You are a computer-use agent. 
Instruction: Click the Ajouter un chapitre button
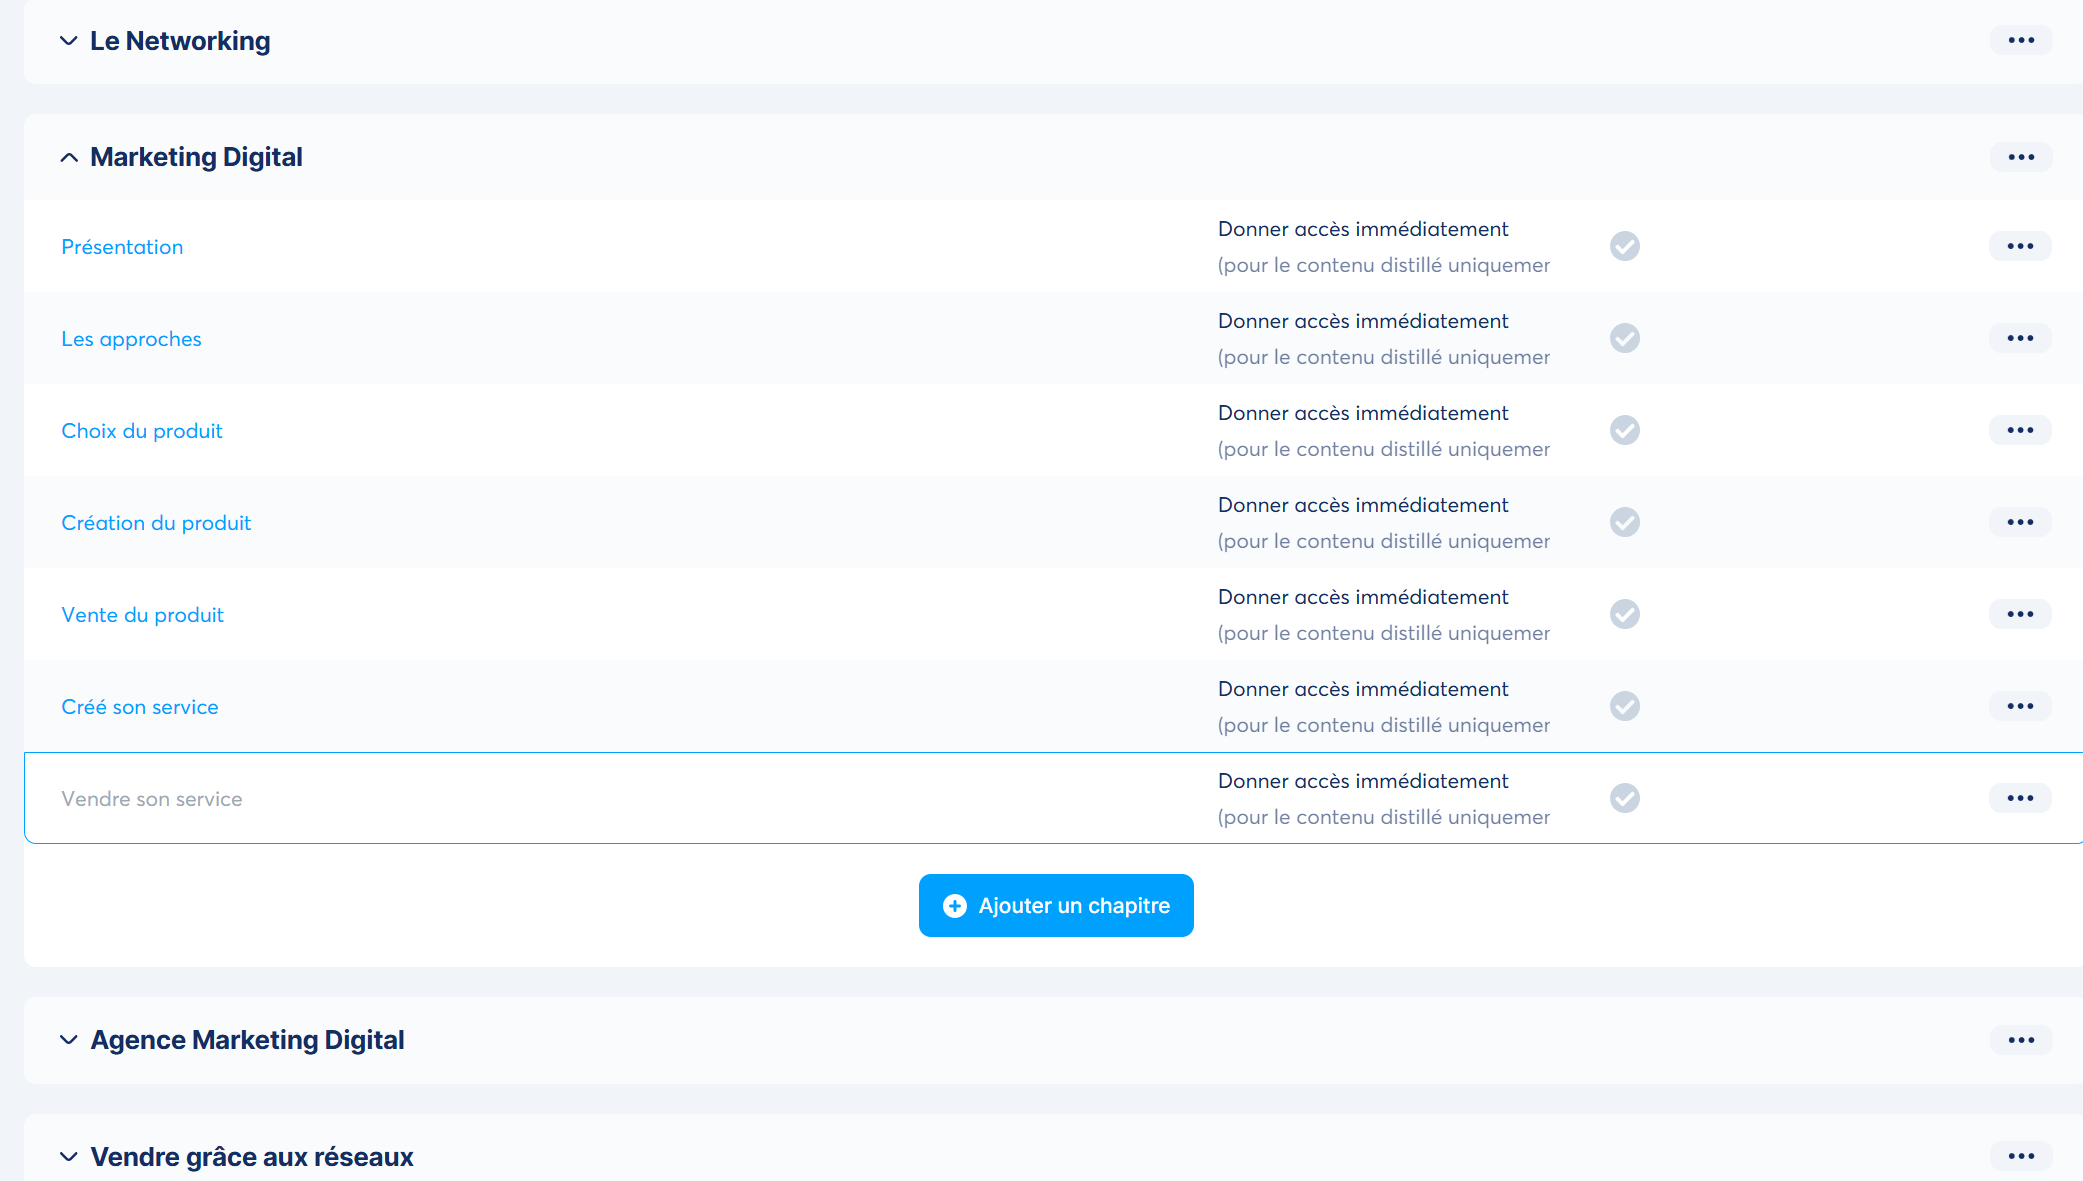point(1055,905)
